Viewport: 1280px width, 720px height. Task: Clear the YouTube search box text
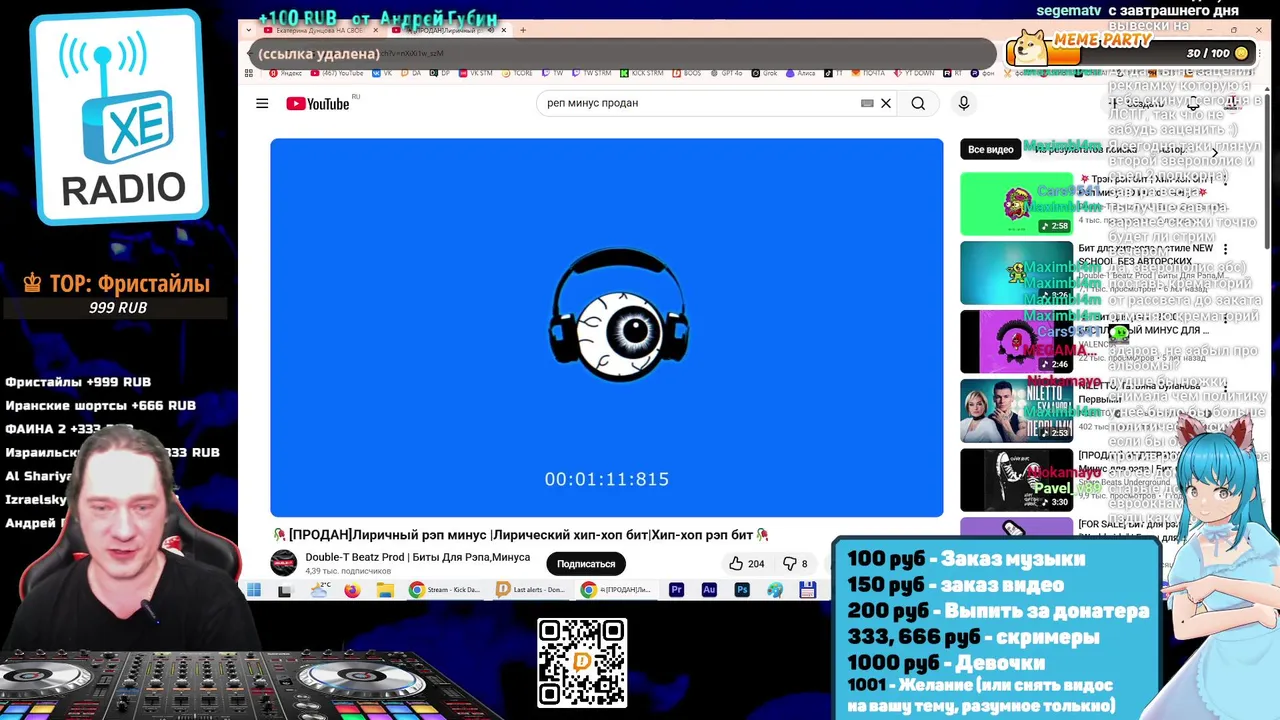[886, 103]
